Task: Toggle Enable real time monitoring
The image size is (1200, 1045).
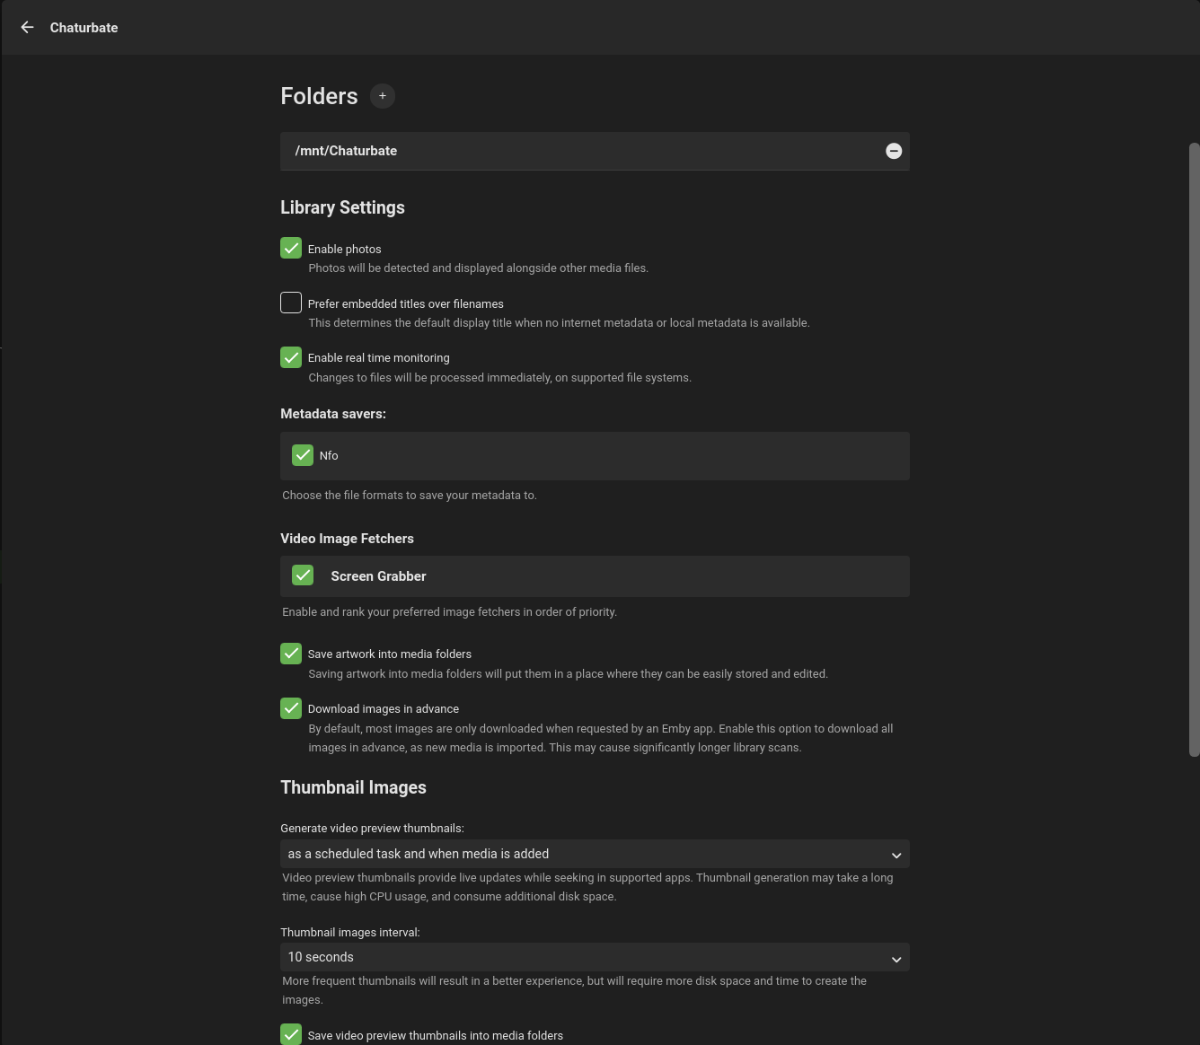Action: coord(291,357)
